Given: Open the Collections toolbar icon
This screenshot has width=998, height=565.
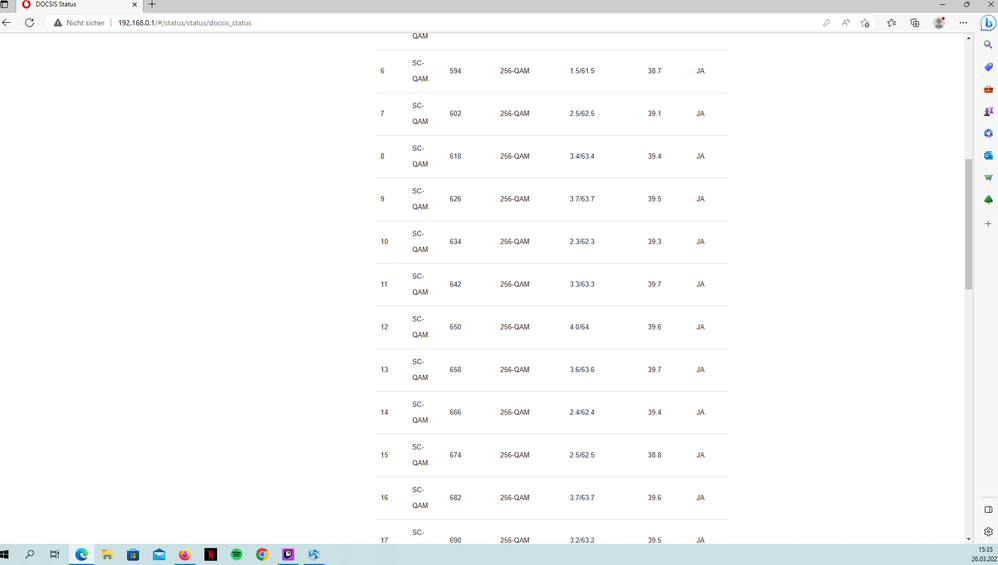Looking at the screenshot, I should click(x=915, y=23).
